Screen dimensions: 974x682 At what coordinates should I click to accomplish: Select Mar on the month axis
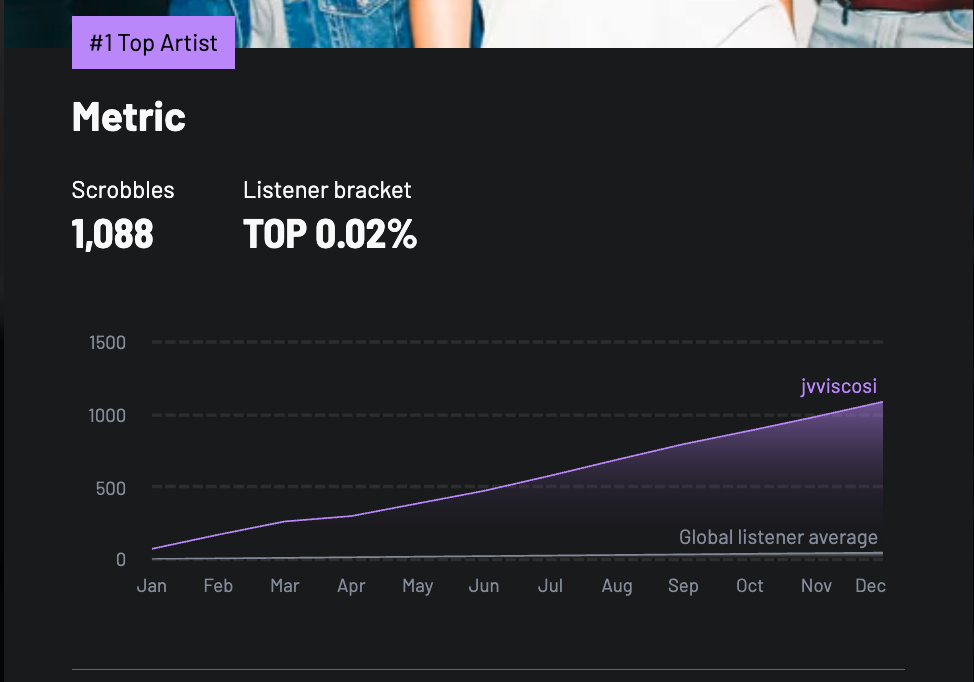(x=285, y=586)
